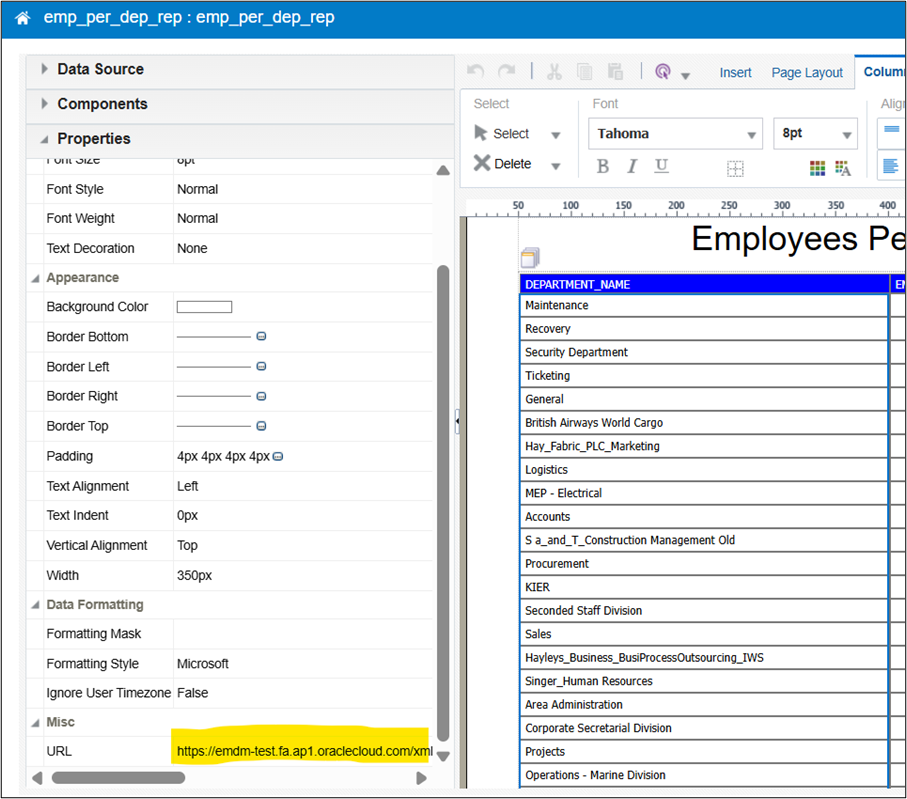
Task: Open the Tahoma font family dropdown
Action: point(677,134)
